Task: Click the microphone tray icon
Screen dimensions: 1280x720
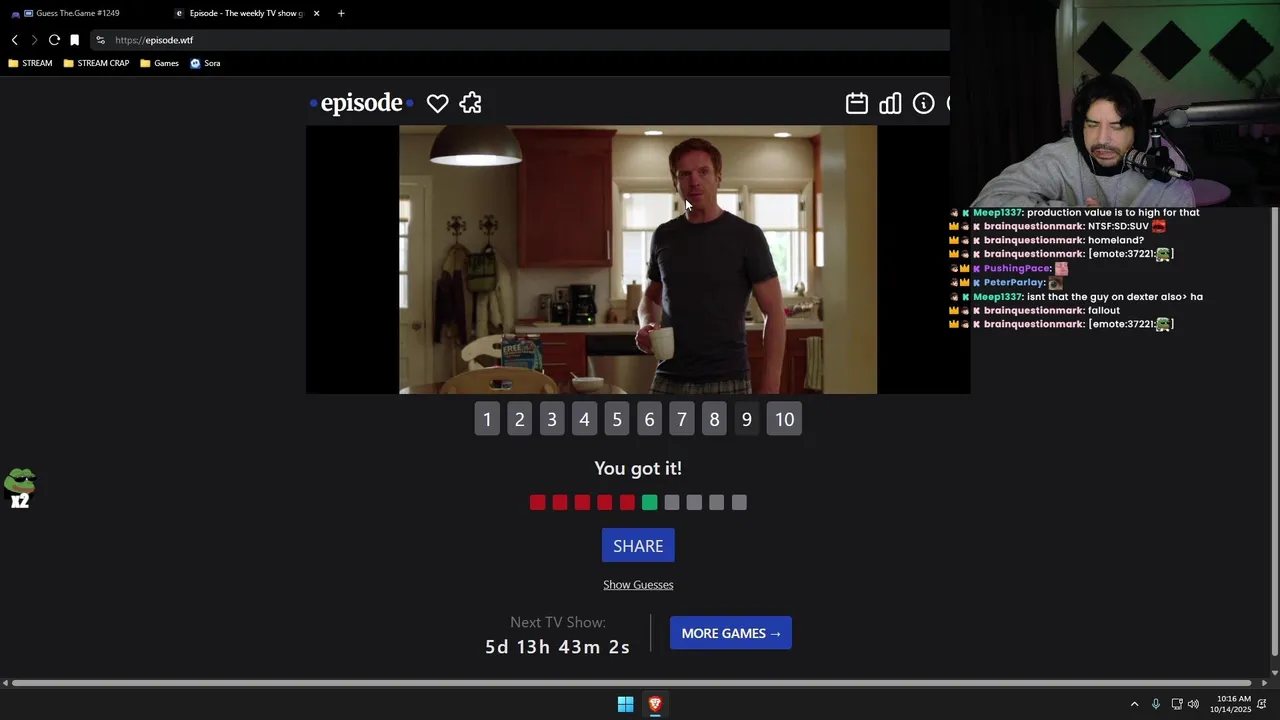Action: pos(1156,704)
